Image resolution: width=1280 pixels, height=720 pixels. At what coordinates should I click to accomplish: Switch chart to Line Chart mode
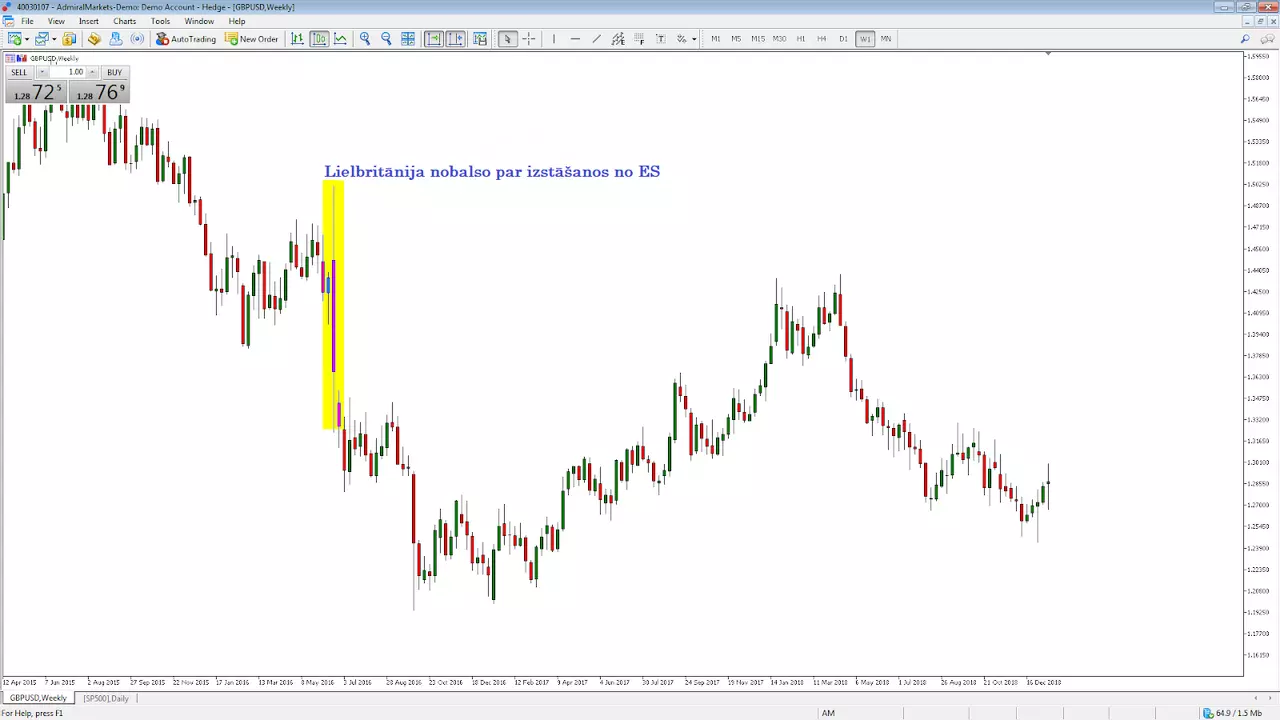(x=341, y=39)
